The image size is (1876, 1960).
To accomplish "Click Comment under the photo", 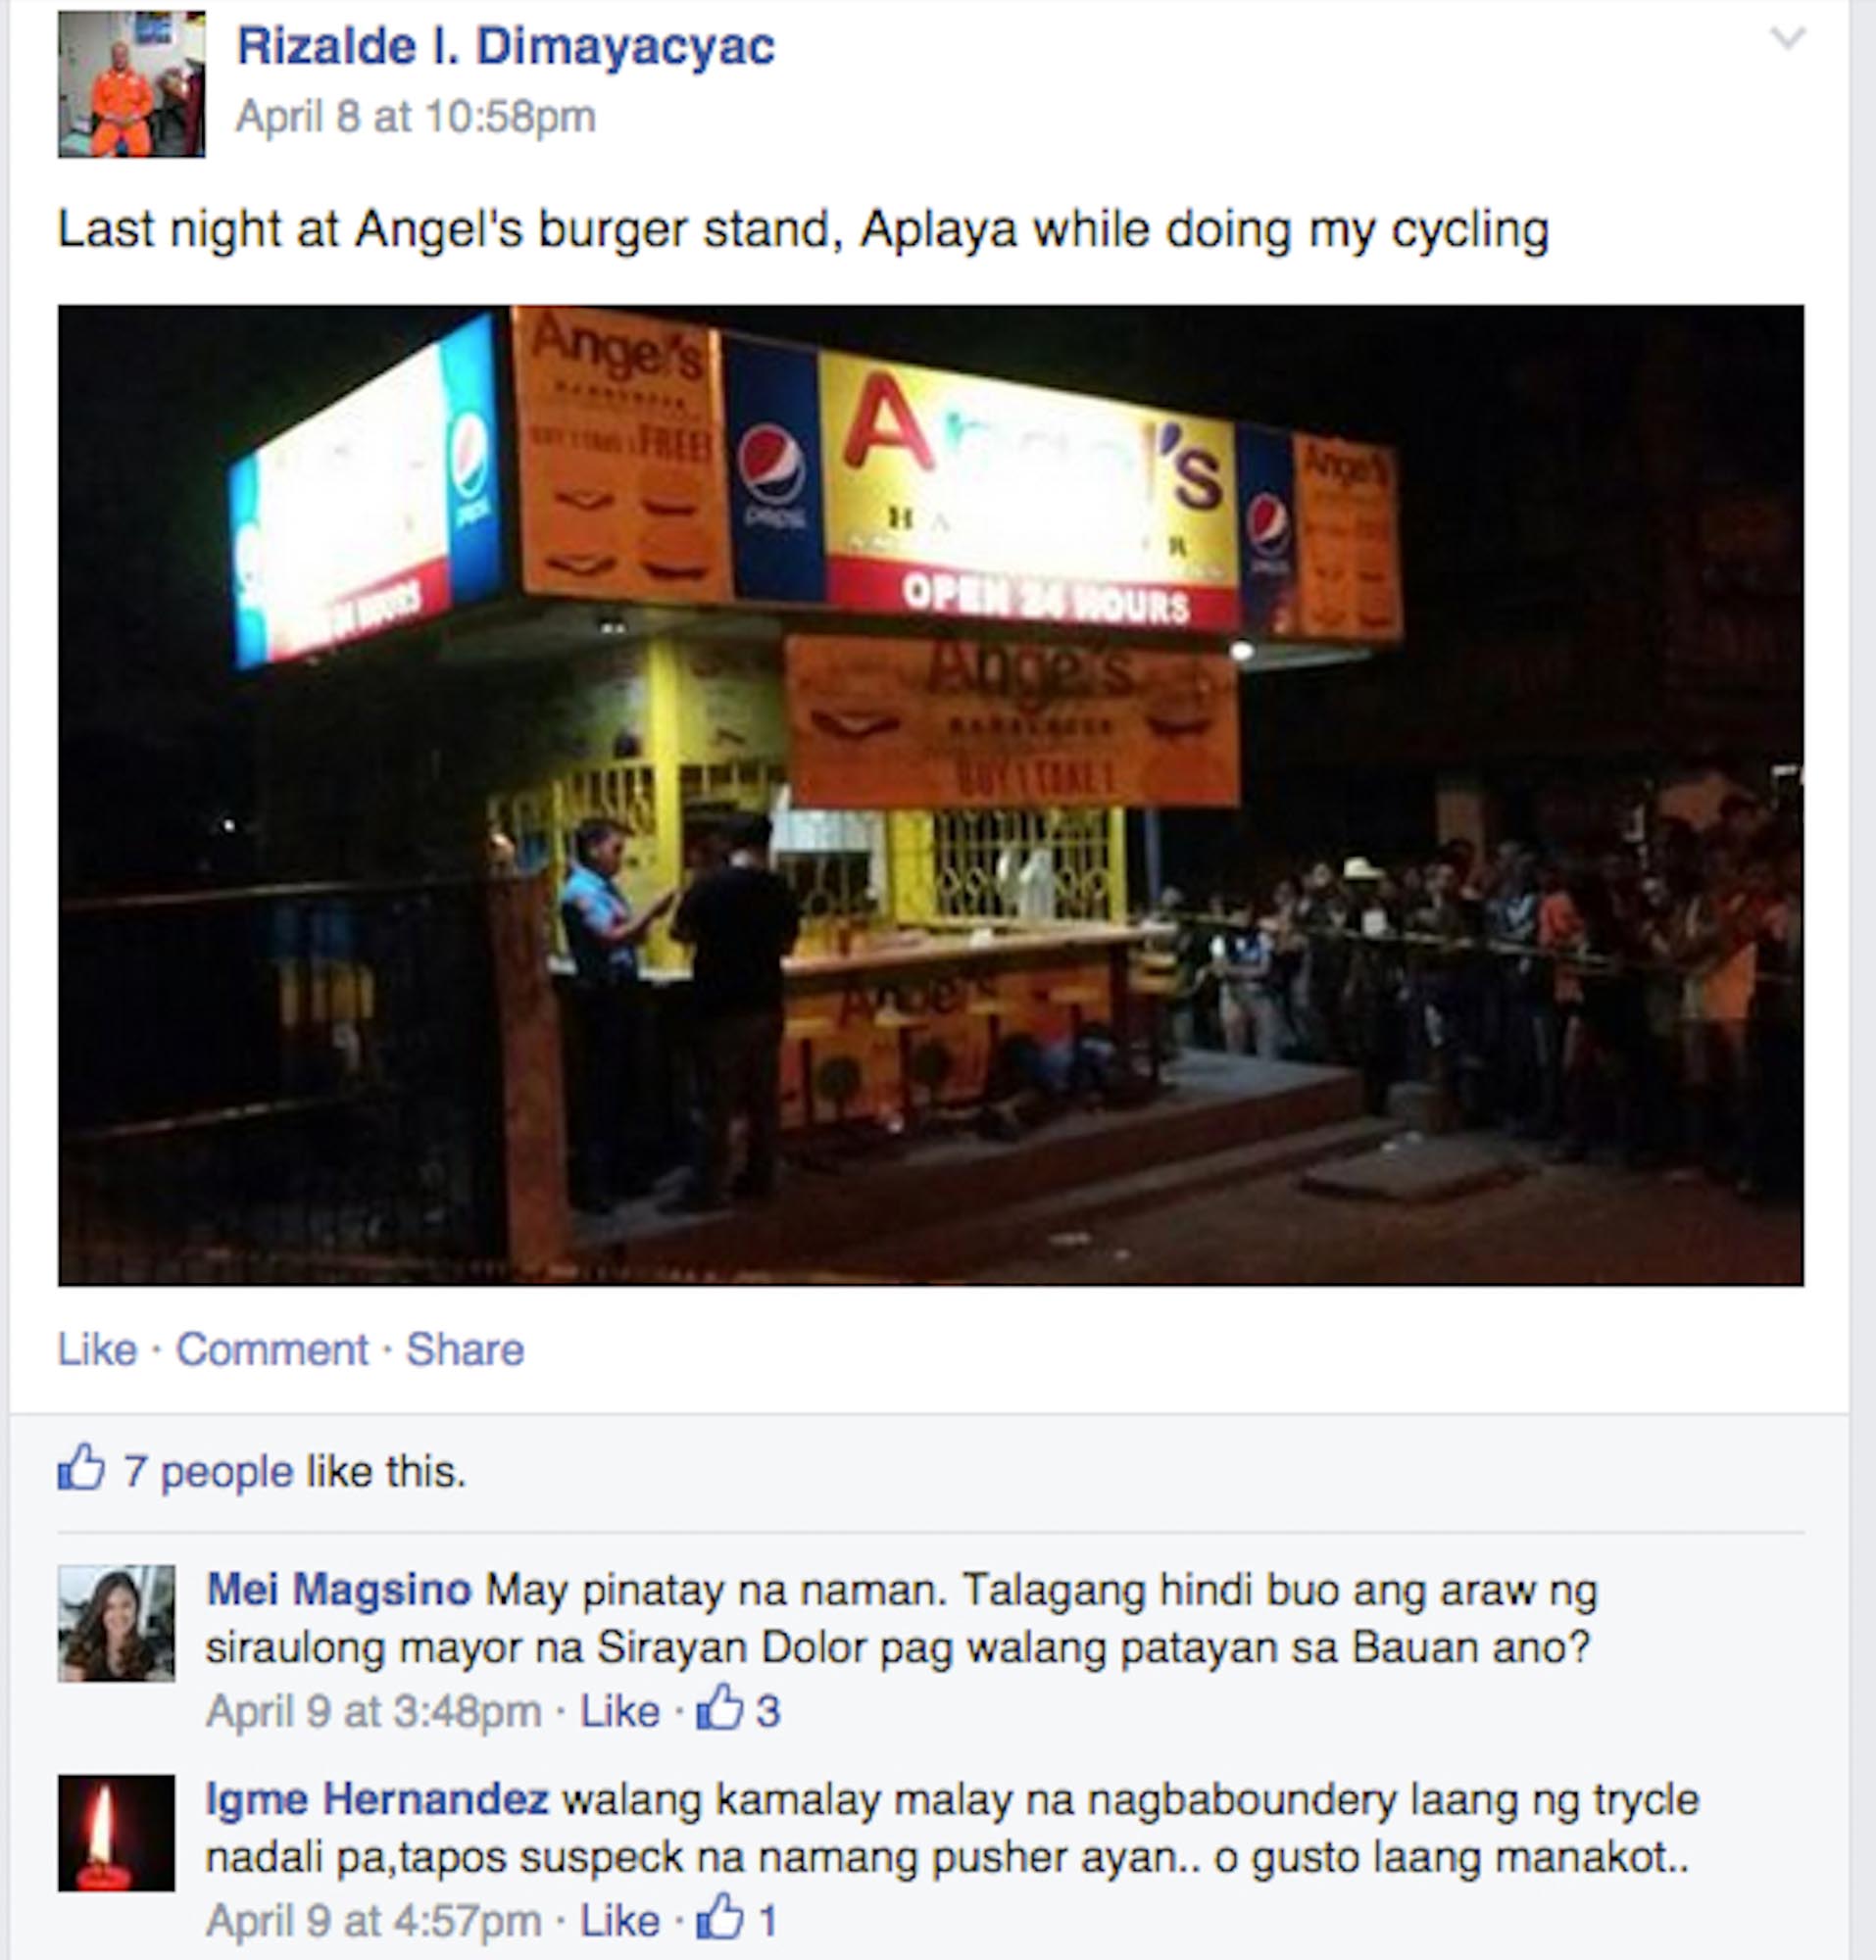I will coord(272,1350).
